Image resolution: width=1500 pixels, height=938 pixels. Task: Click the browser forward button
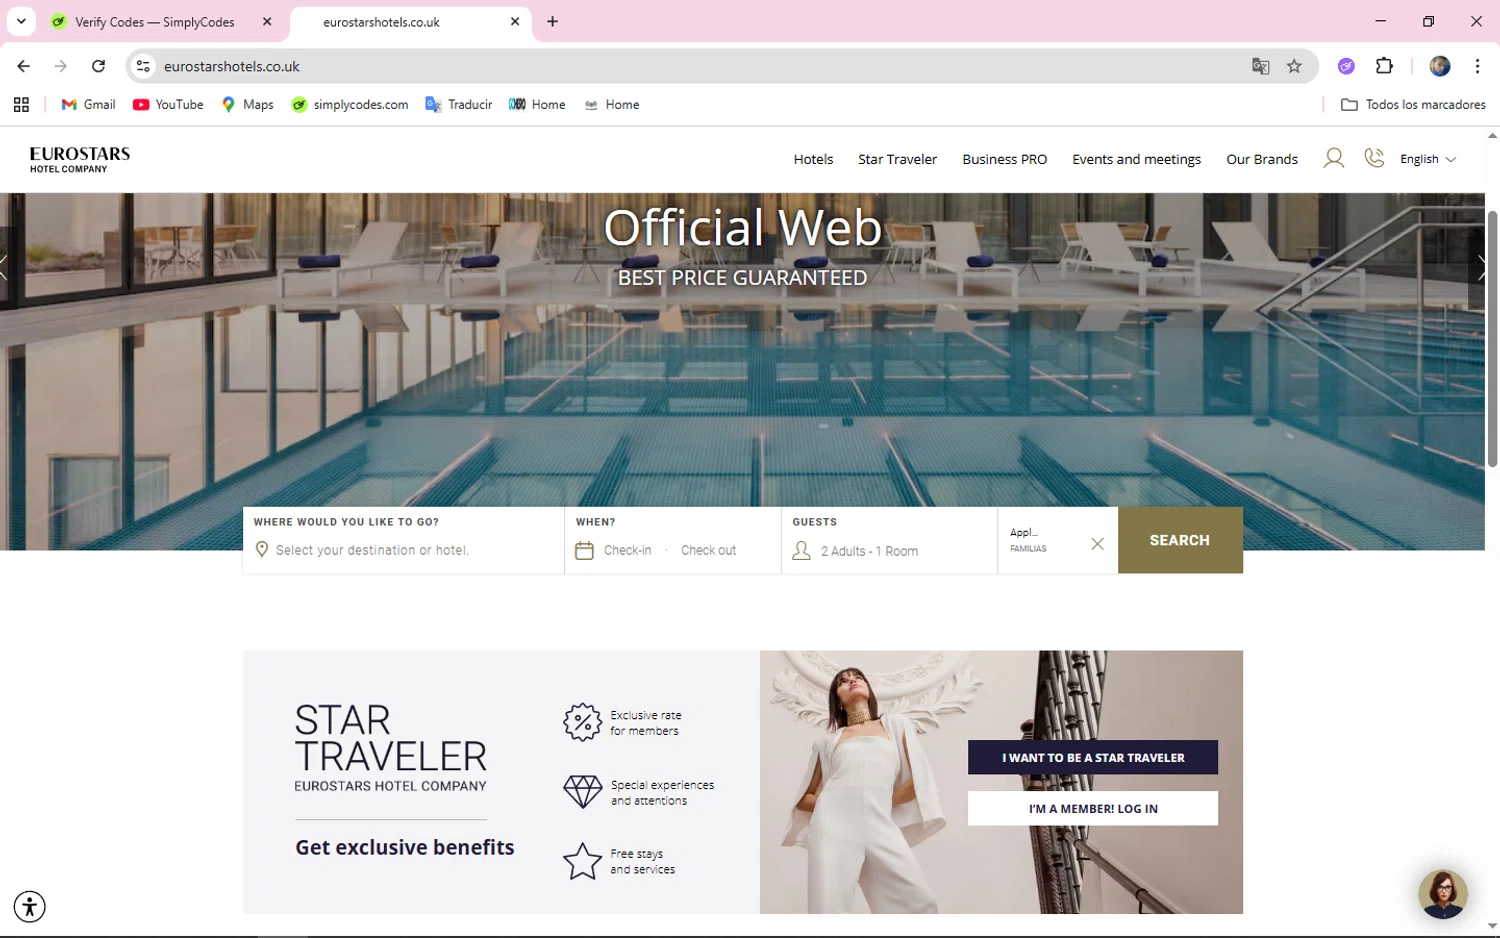point(61,66)
